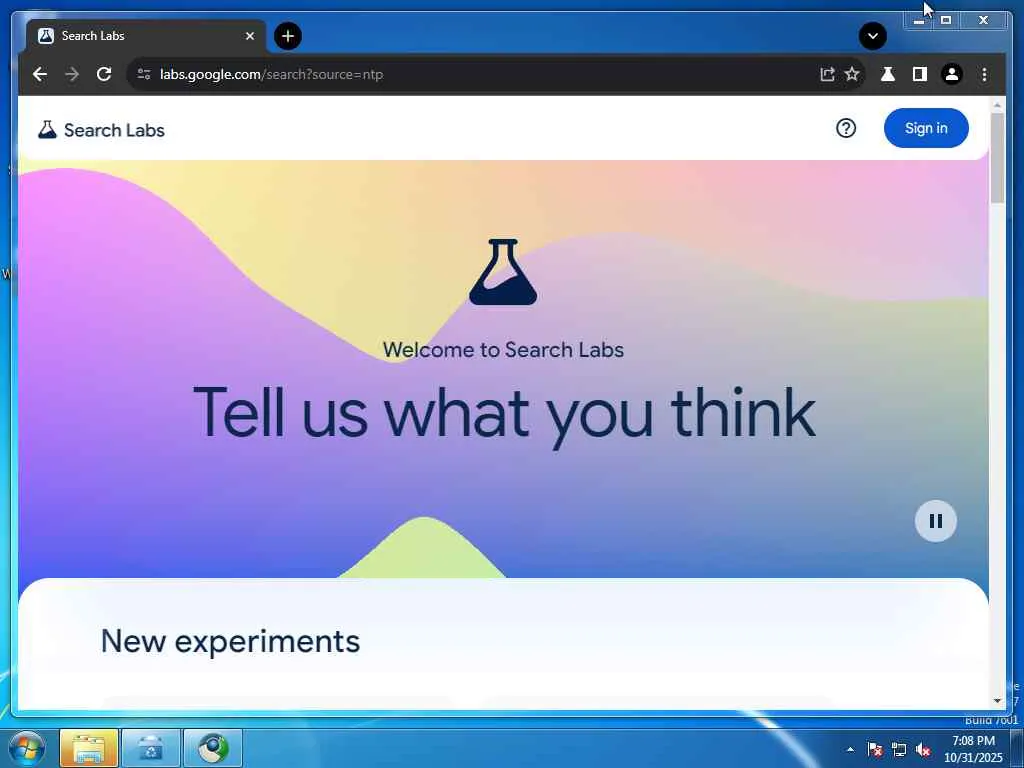The image size is (1024, 768).
Task: Expand the tab search dropdown
Action: coord(872,36)
